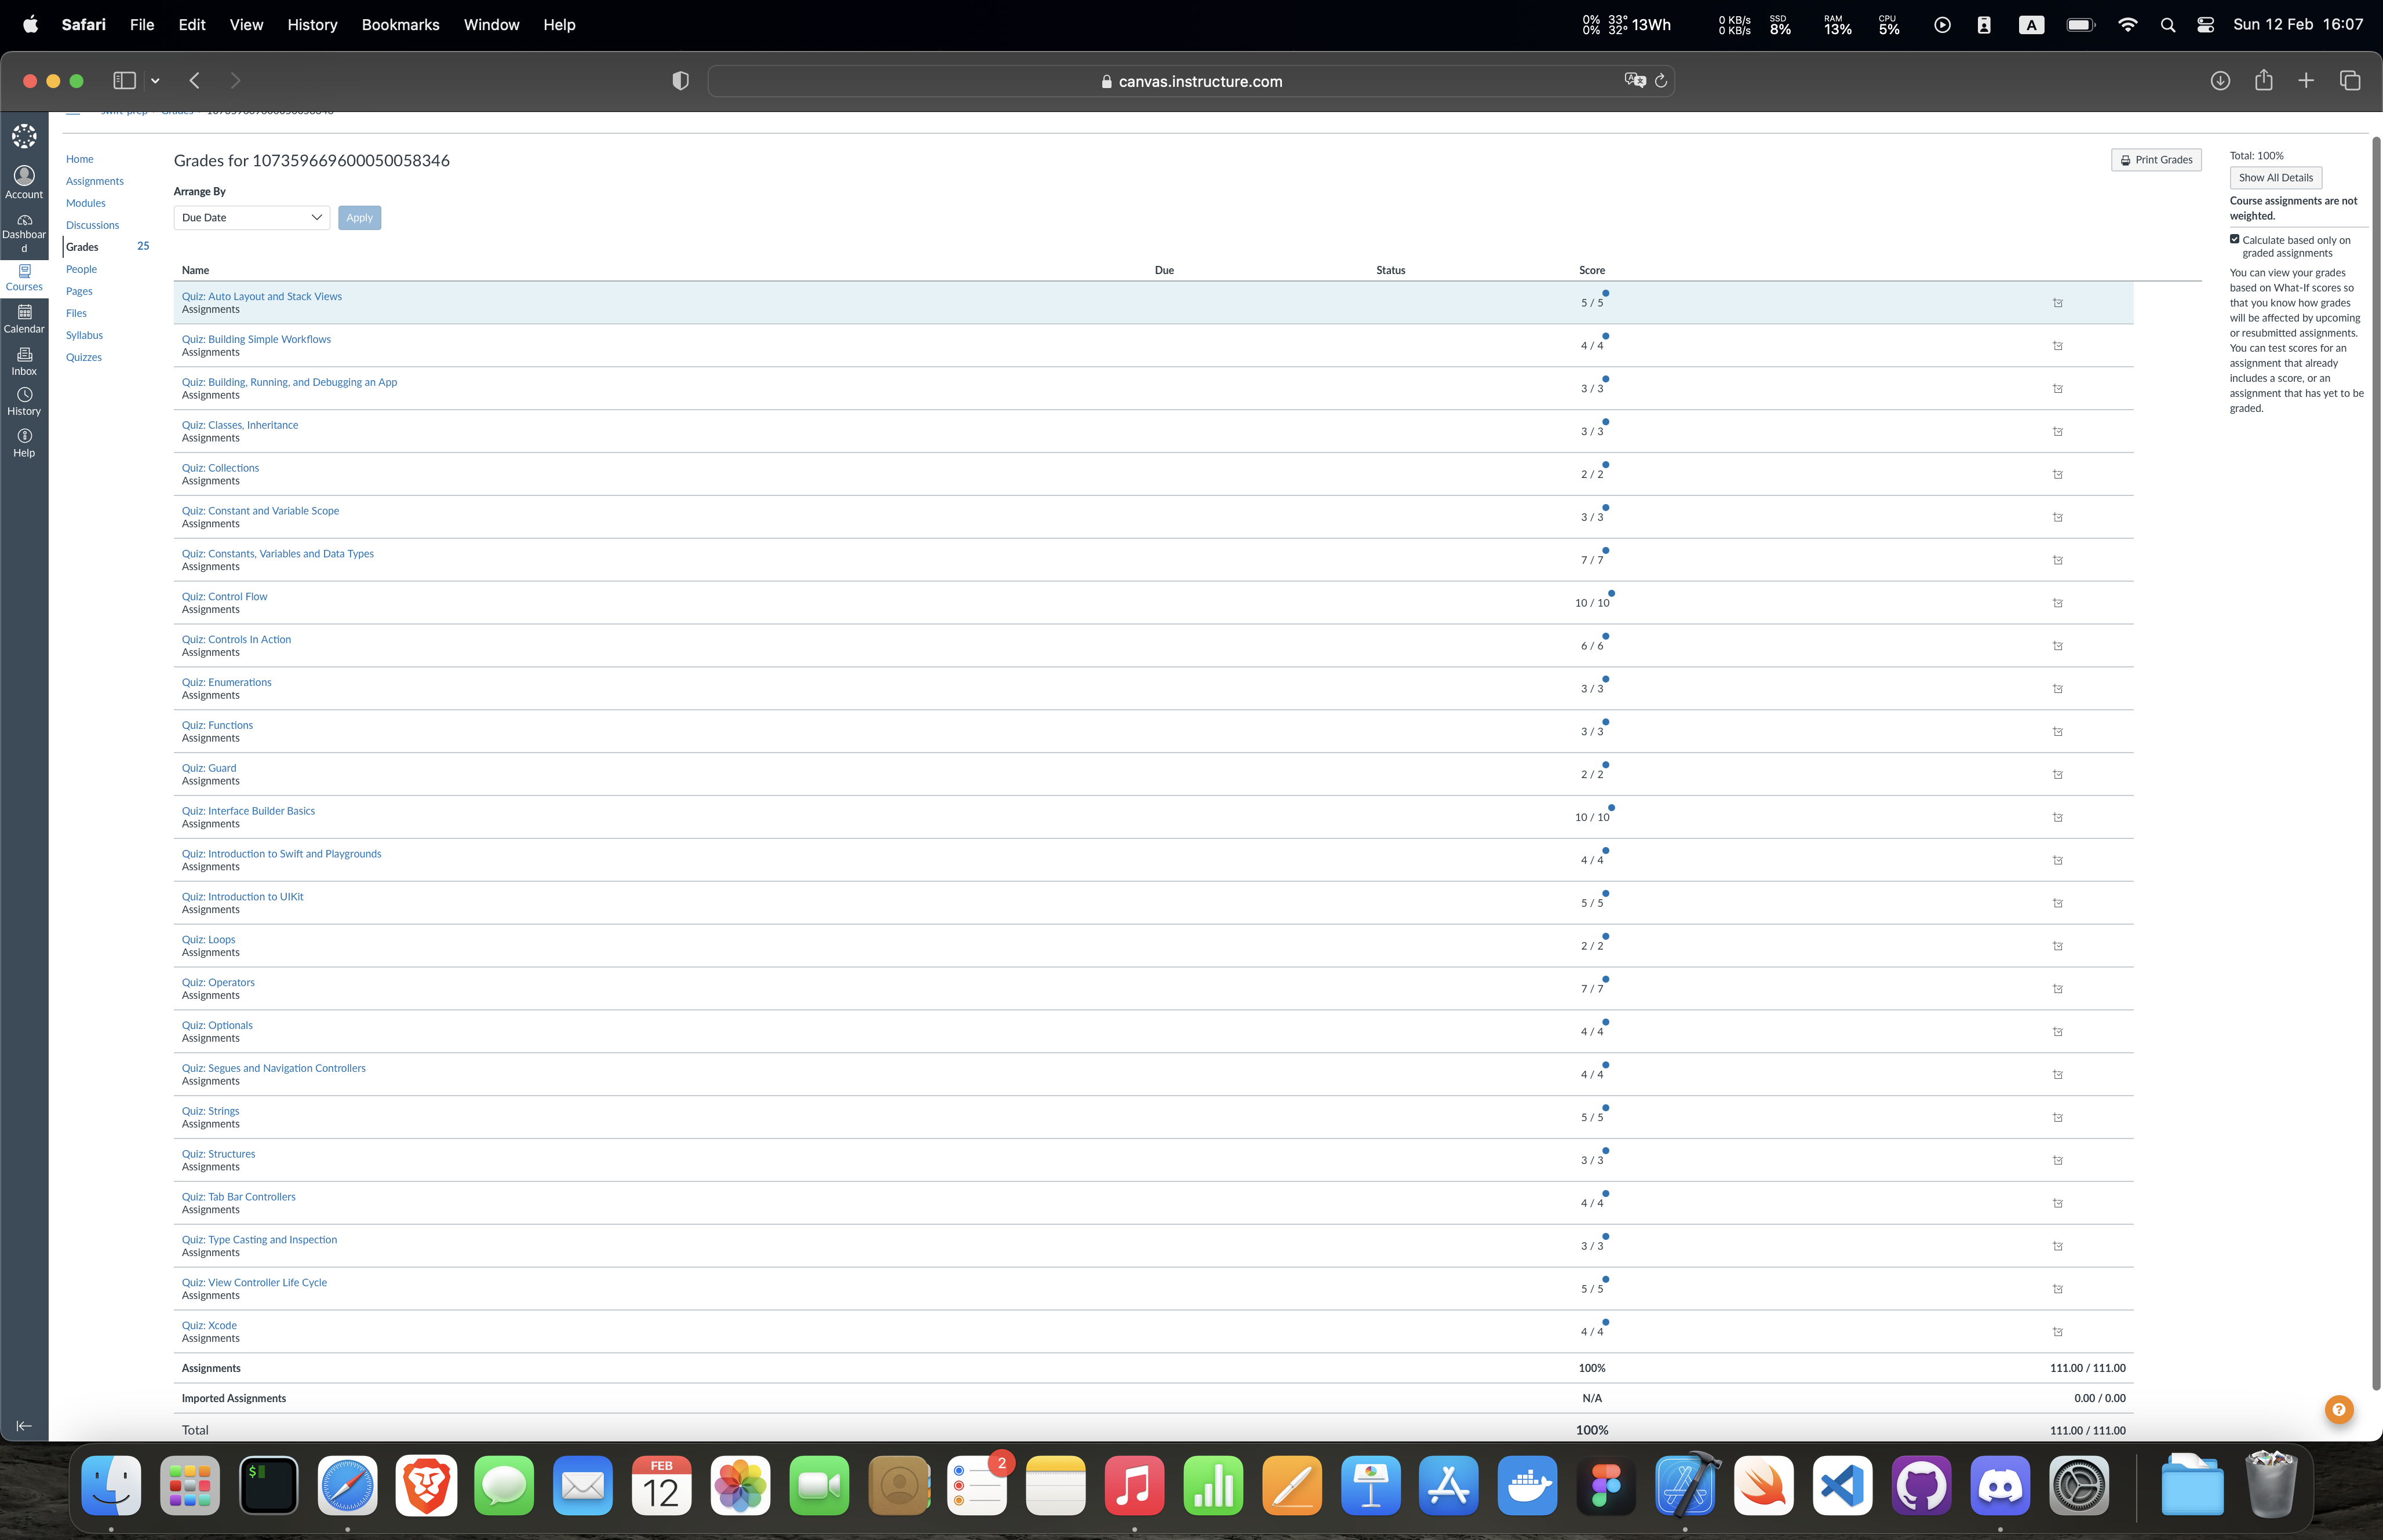
Task: Open Quiz: Interface Builder Basics link
Action: [x=248, y=811]
